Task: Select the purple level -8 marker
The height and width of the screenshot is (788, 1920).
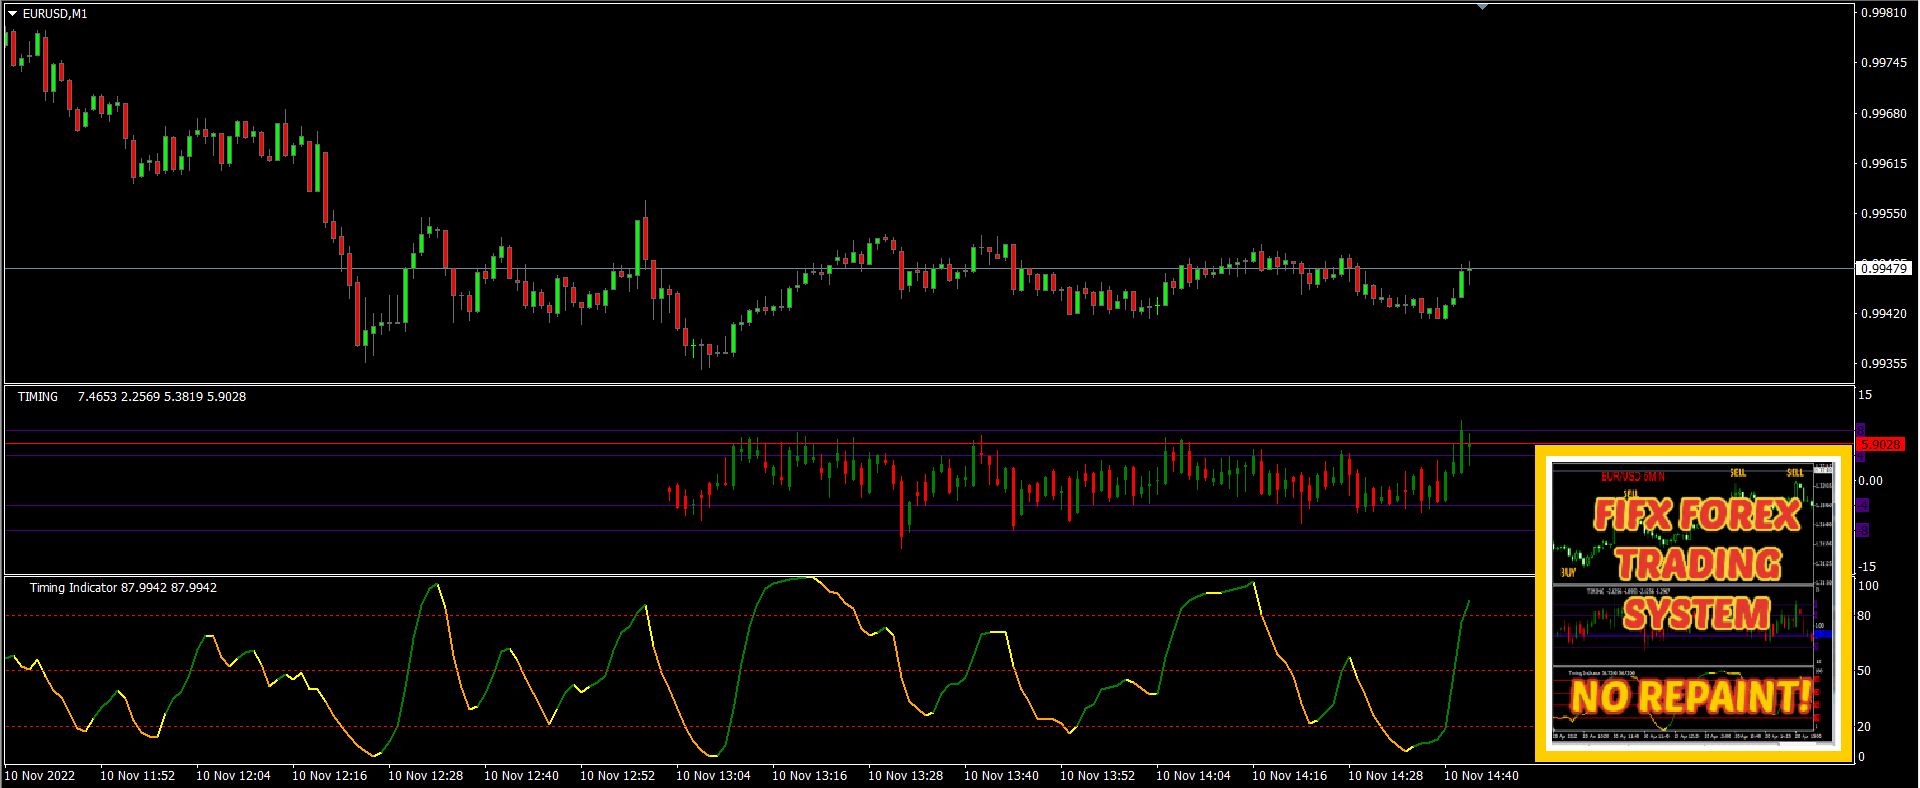Action: (x=1862, y=530)
